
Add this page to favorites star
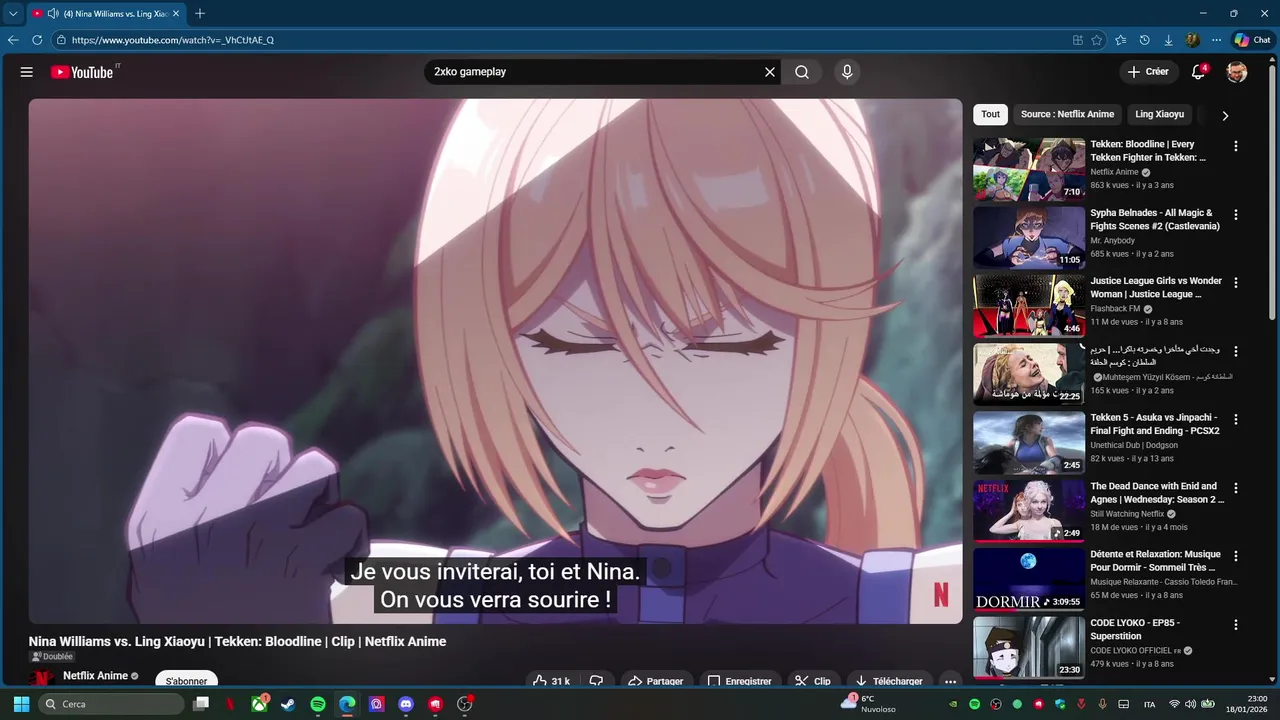coord(1097,40)
